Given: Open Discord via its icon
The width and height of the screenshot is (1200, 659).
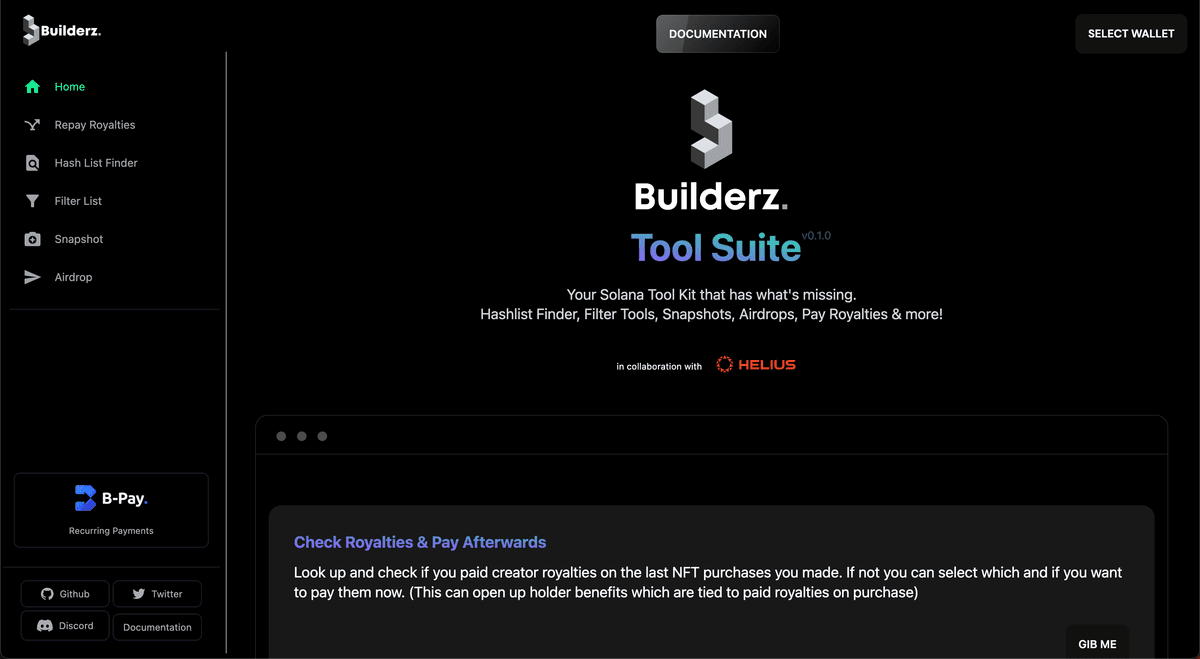Looking at the screenshot, I should point(46,625).
